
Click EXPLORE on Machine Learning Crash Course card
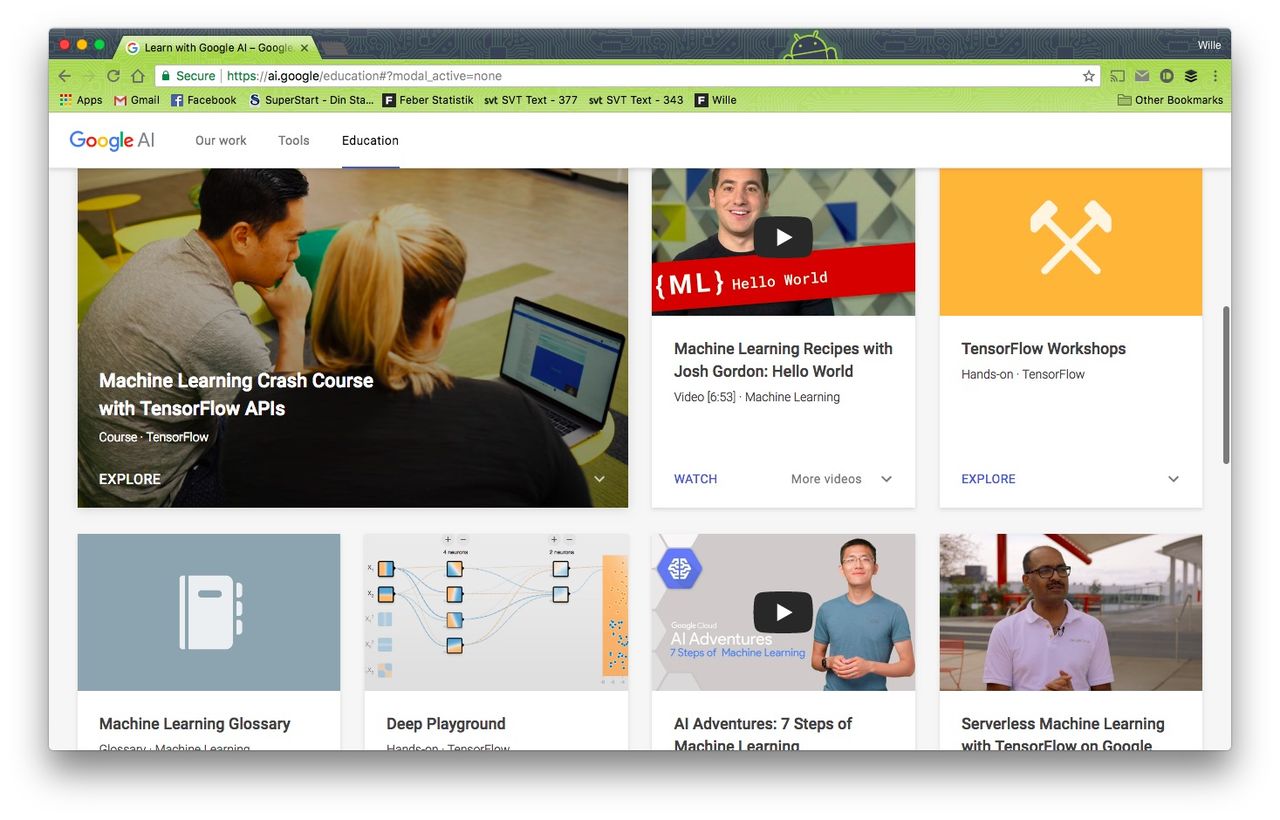(130, 479)
